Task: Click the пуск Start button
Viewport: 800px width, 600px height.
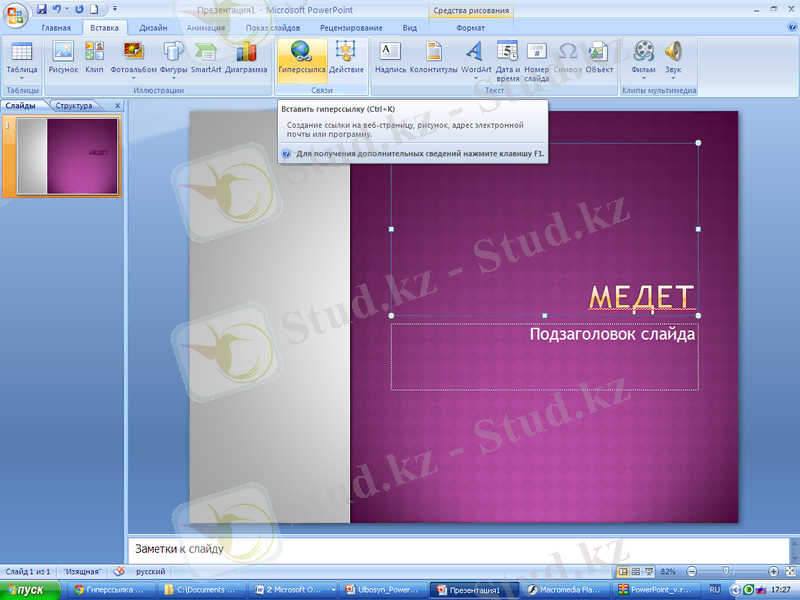Action: click(x=24, y=590)
